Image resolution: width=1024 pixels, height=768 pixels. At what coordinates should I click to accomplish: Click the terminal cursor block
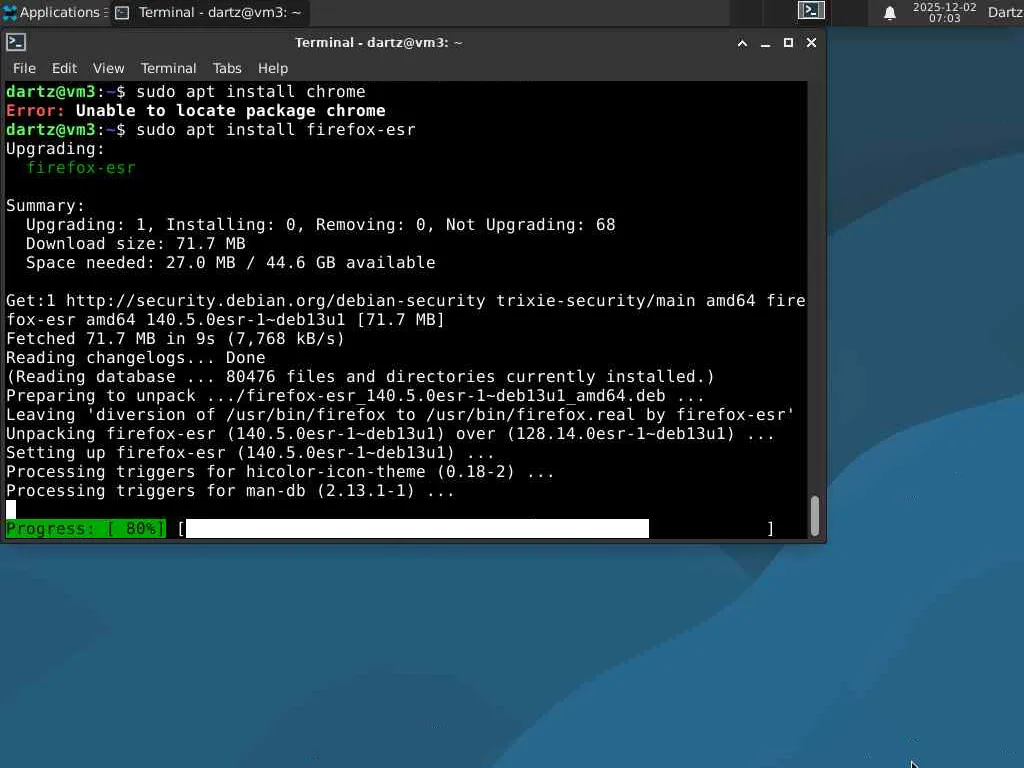[11, 509]
